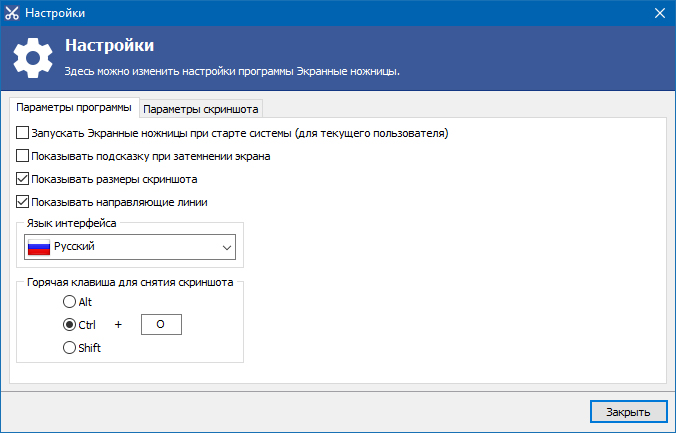
Task: Pick Shift as the hotkey modifier
Action: (69, 348)
